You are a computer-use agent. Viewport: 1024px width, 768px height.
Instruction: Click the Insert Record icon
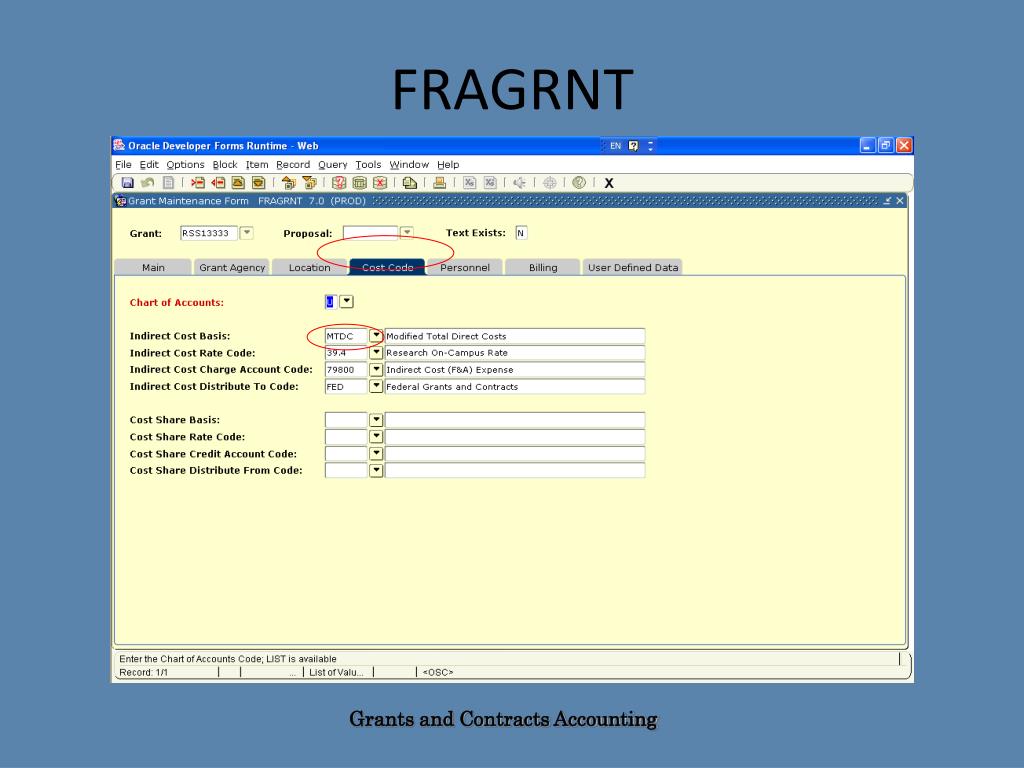pyautogui.click(x=197, y=183)
